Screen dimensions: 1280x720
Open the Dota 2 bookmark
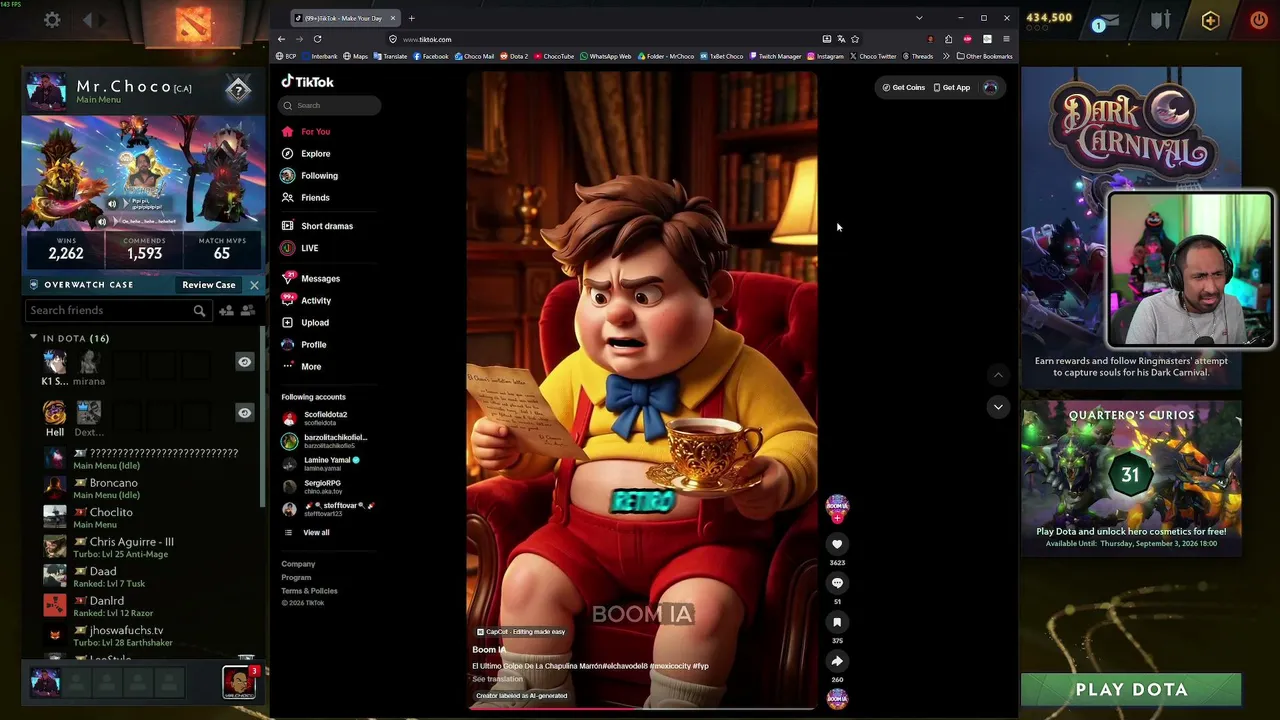pyautogui.click(x=514, y=56)
